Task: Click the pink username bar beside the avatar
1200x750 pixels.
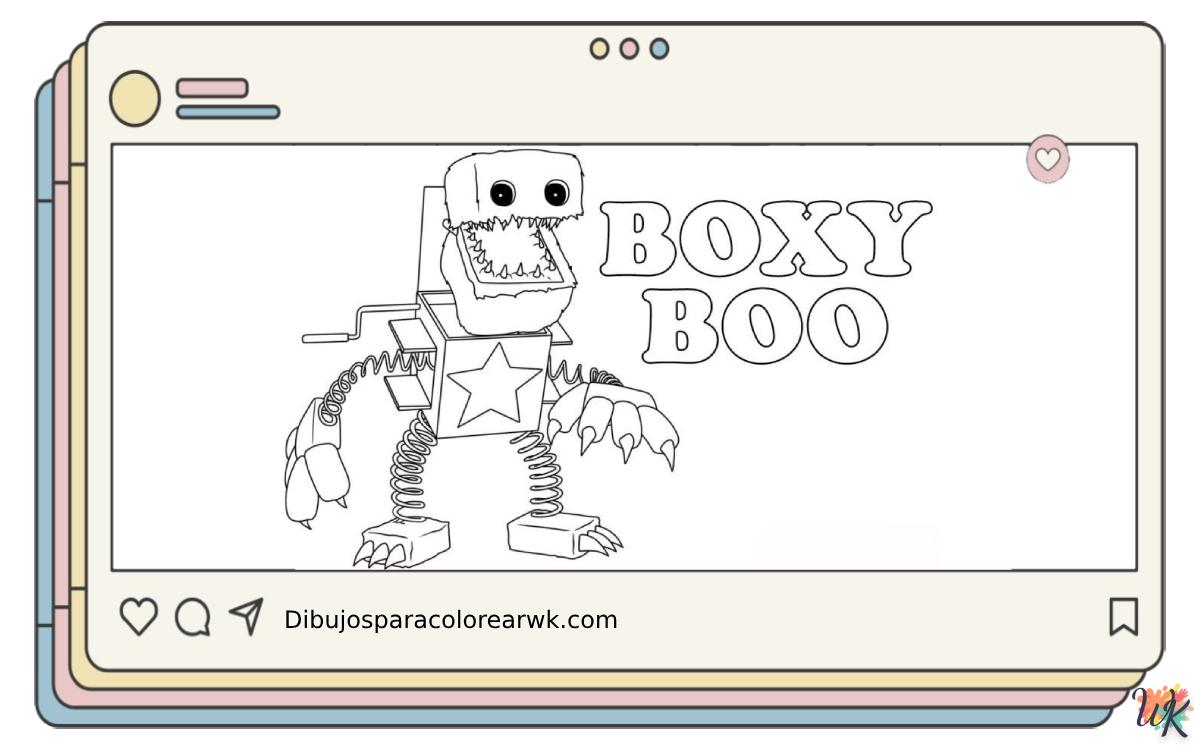Action: 212,88
